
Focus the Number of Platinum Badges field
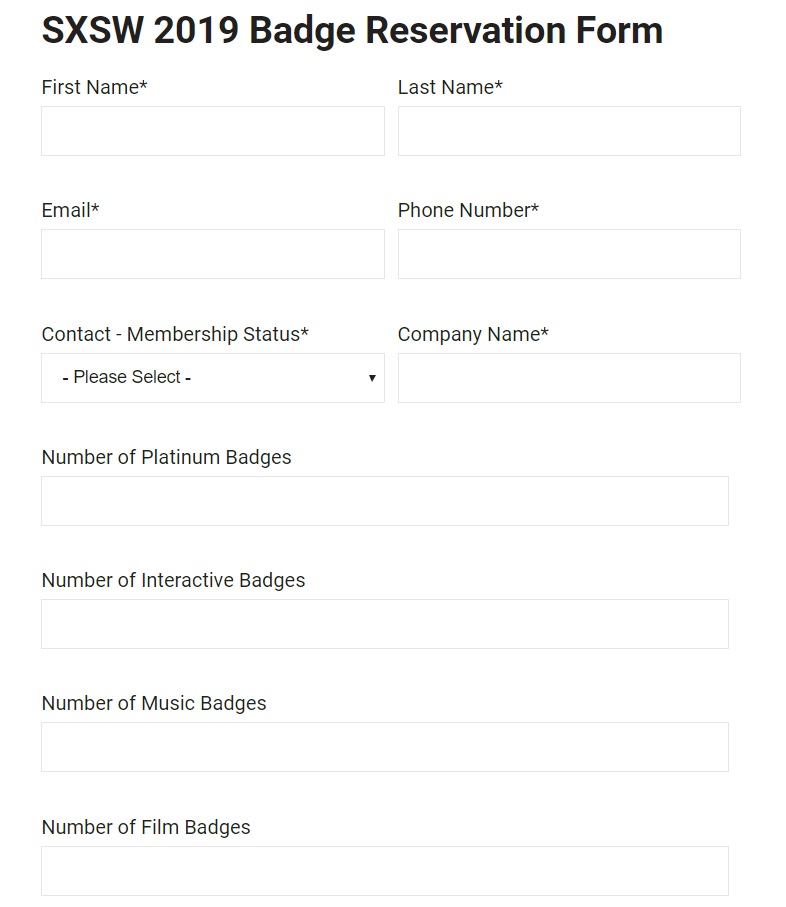[x=385, y=501]
